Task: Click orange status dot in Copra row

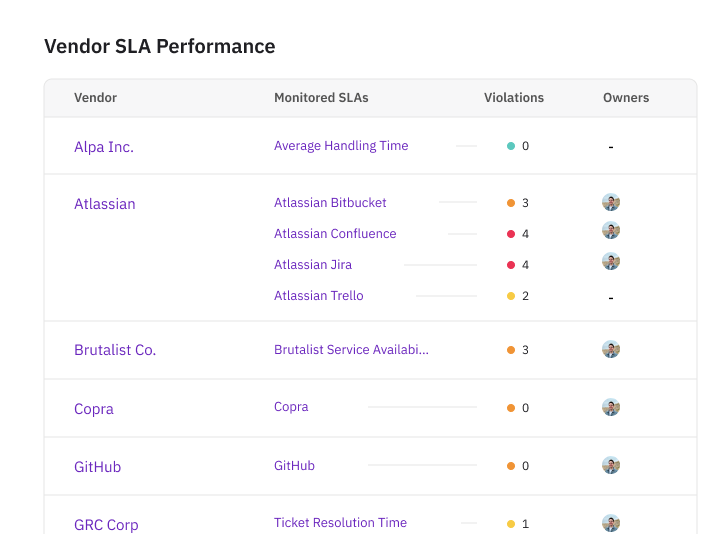Action: point(511,408)
